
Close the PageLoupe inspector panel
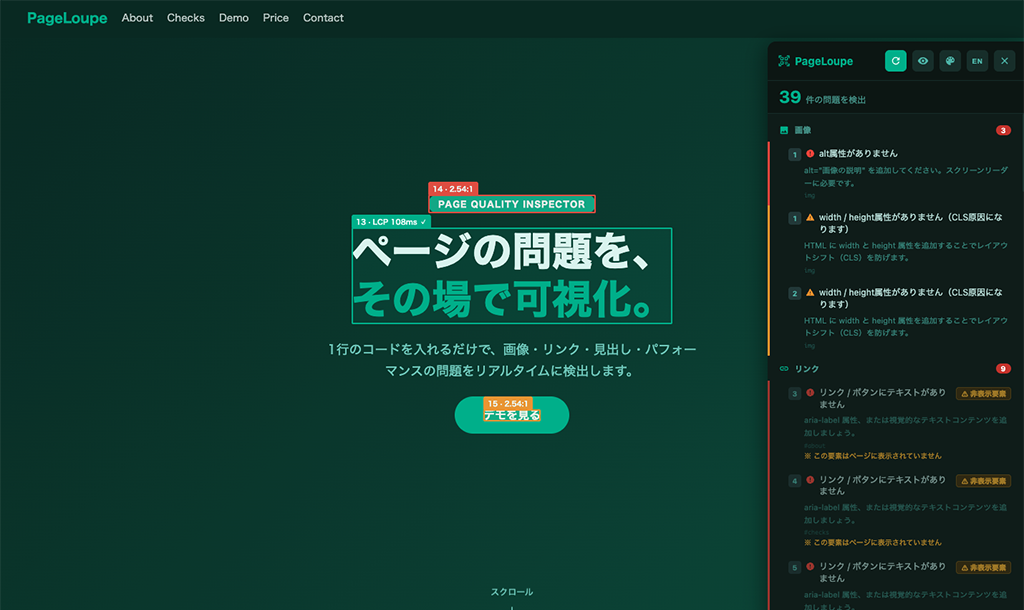coord(1004,61)
